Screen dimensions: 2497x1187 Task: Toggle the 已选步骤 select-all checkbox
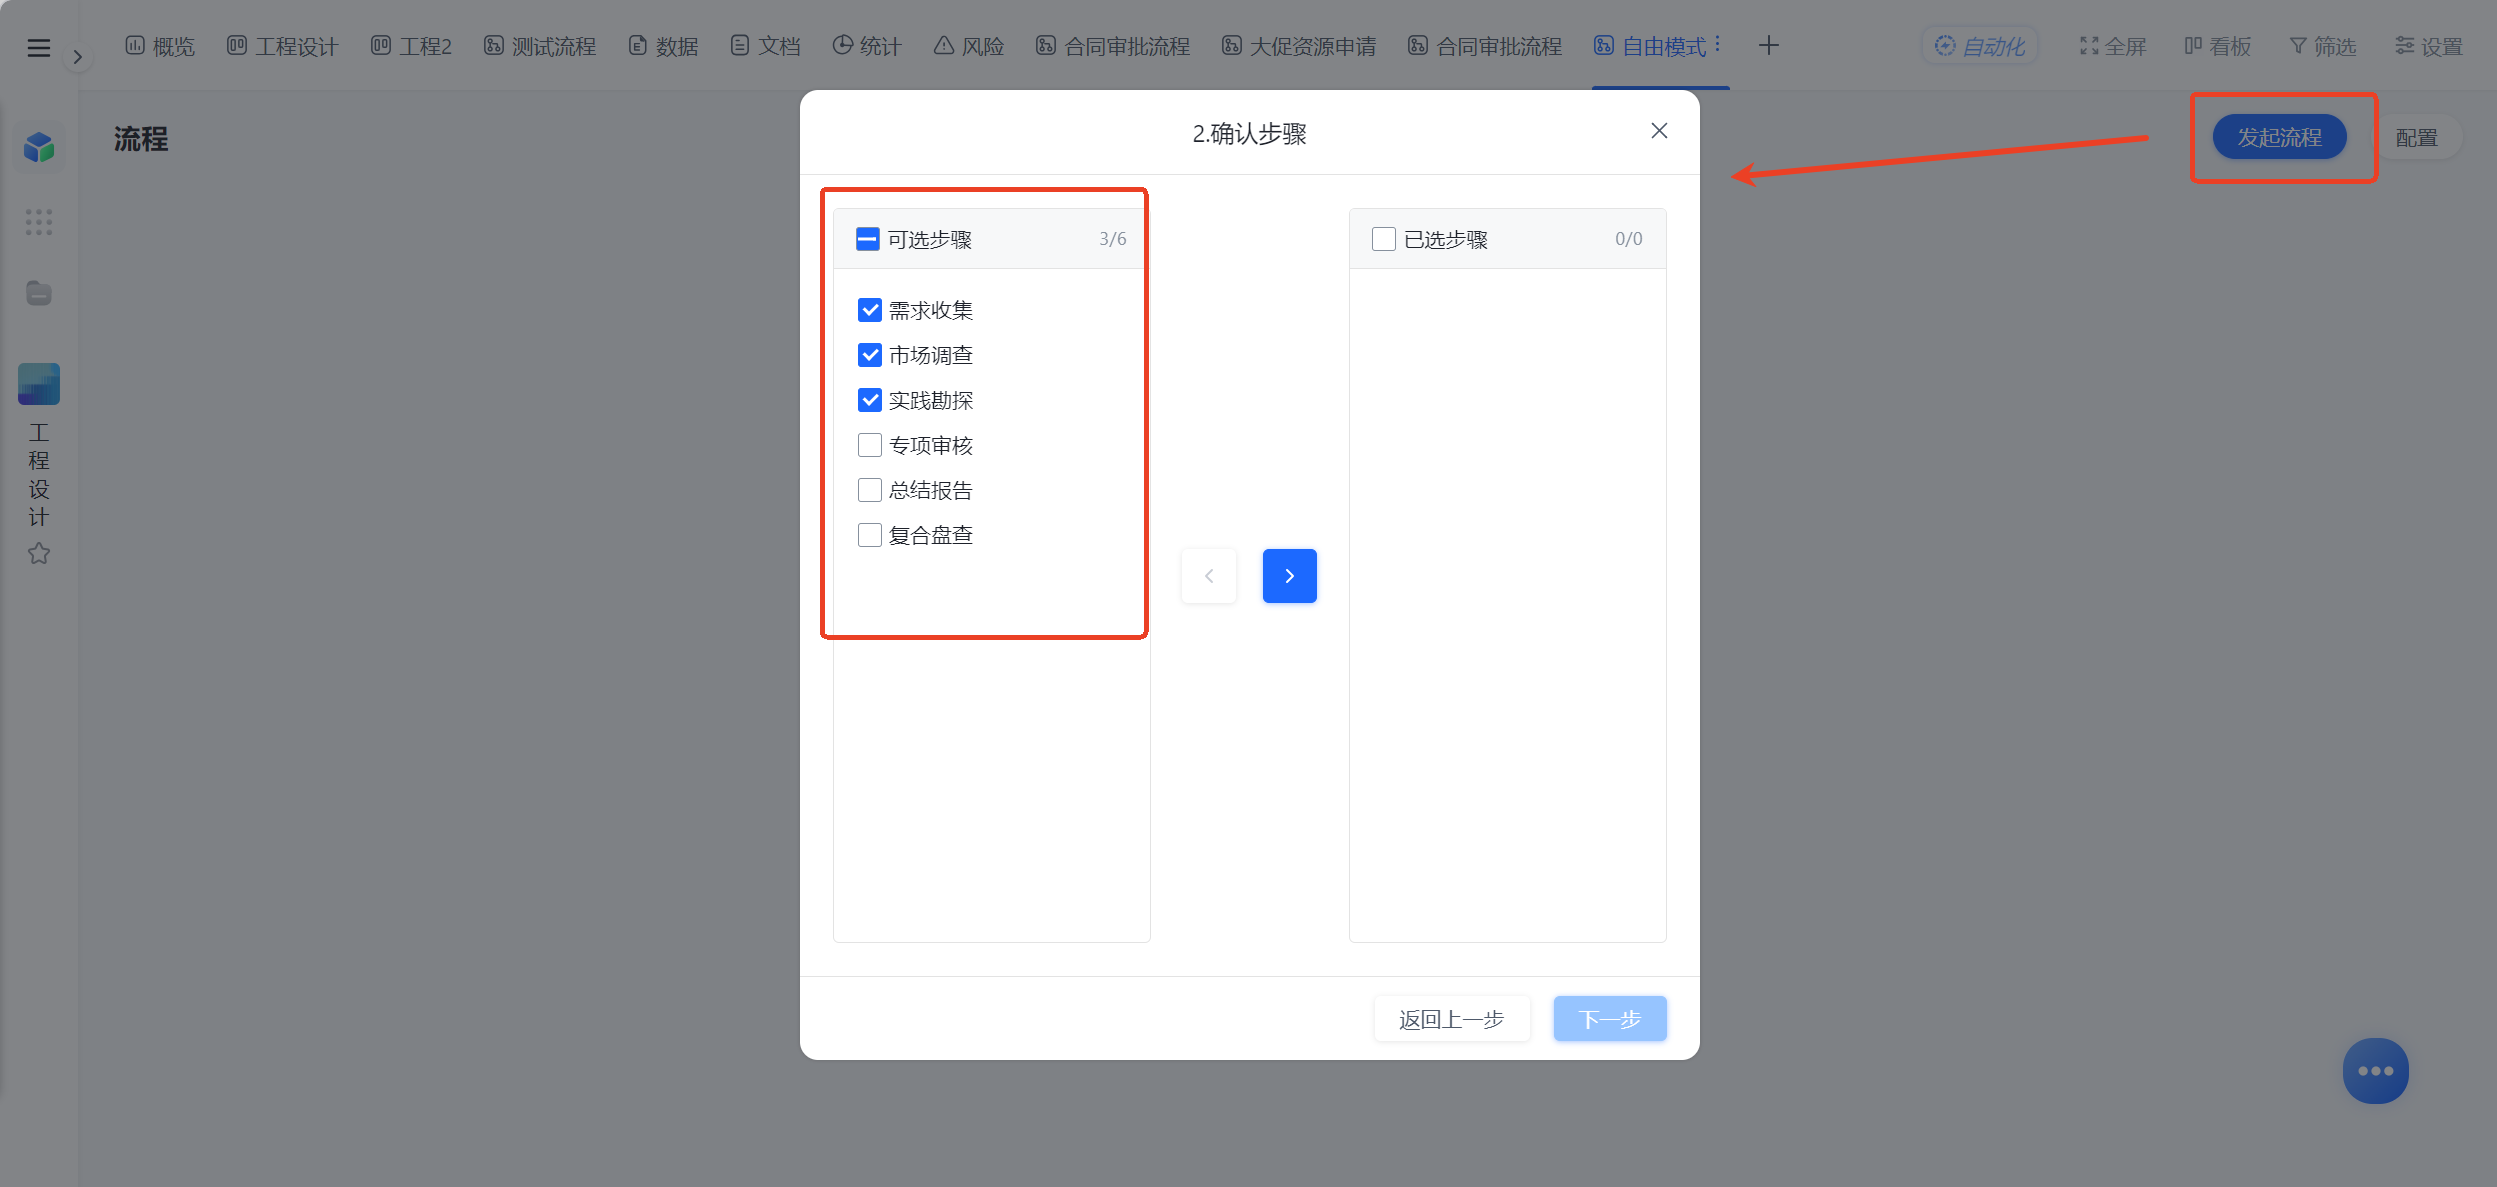coord(1384,239)
